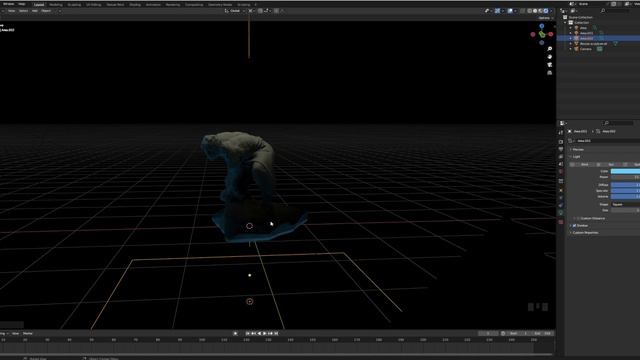Viewport: 640px width, 360px height.
Task: Collapse the Light panel
Action: (x=576, y=157)
